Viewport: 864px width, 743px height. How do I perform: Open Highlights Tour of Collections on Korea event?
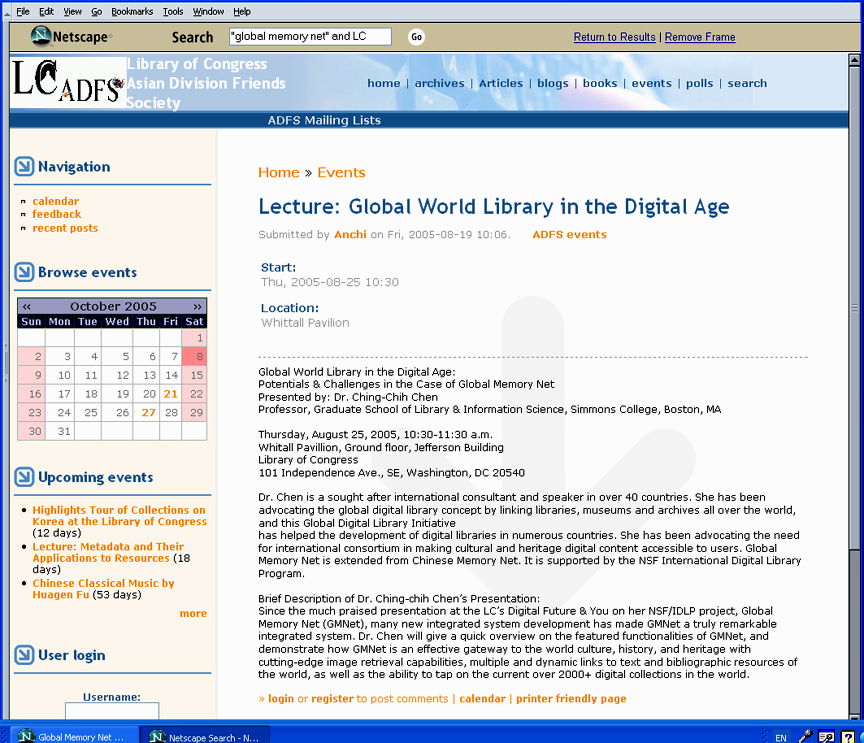(120, 516)
